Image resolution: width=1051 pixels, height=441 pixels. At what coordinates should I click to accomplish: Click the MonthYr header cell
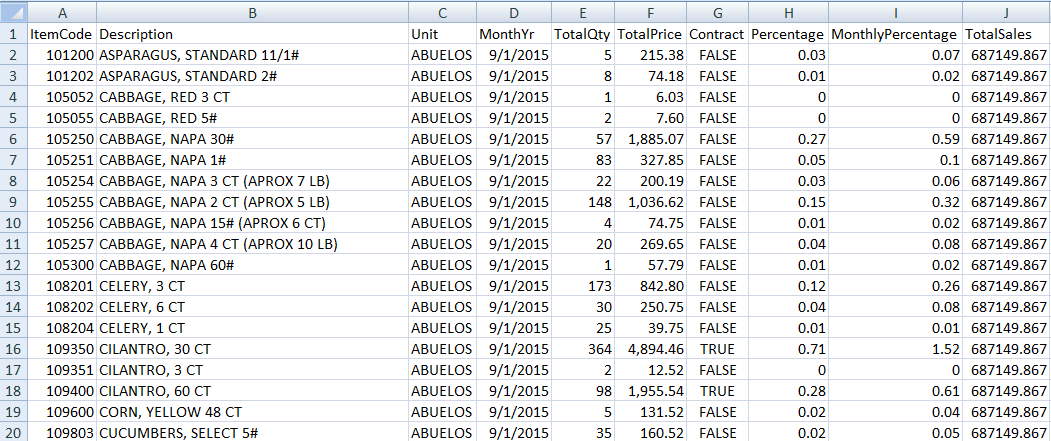tap(514, 34)
